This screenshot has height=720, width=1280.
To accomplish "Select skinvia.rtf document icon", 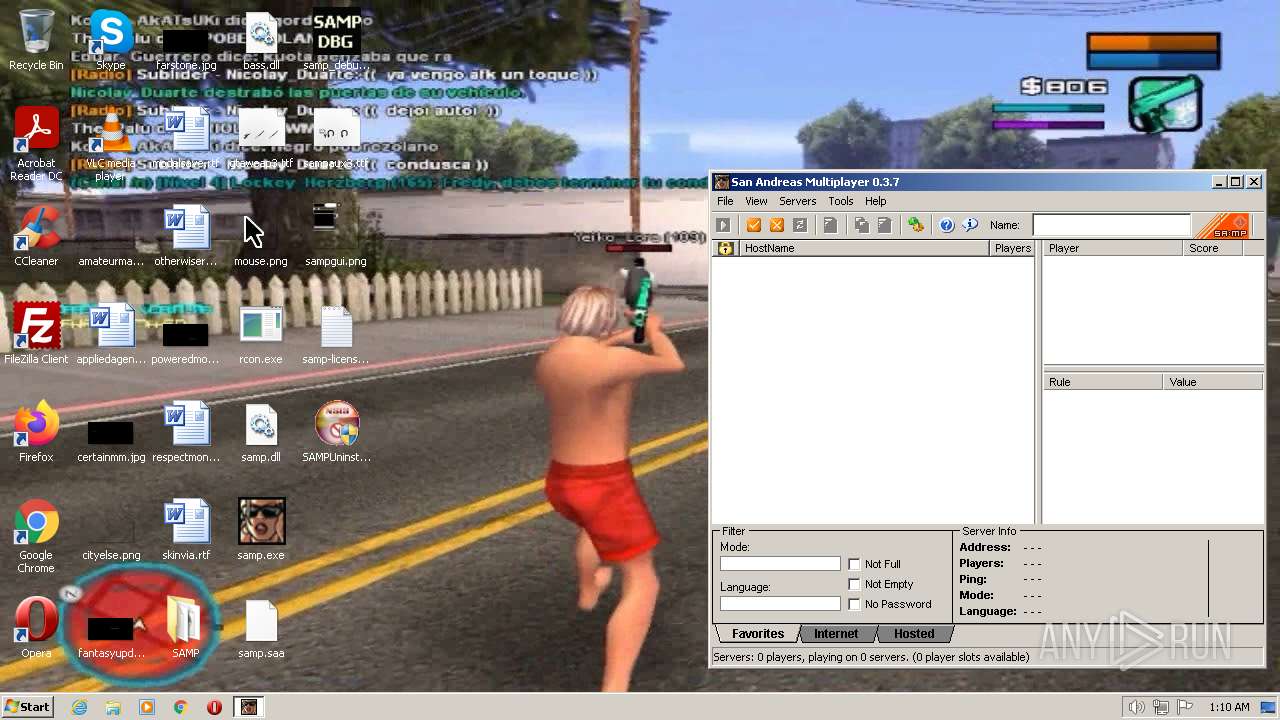I will click(x=186, y=530).
